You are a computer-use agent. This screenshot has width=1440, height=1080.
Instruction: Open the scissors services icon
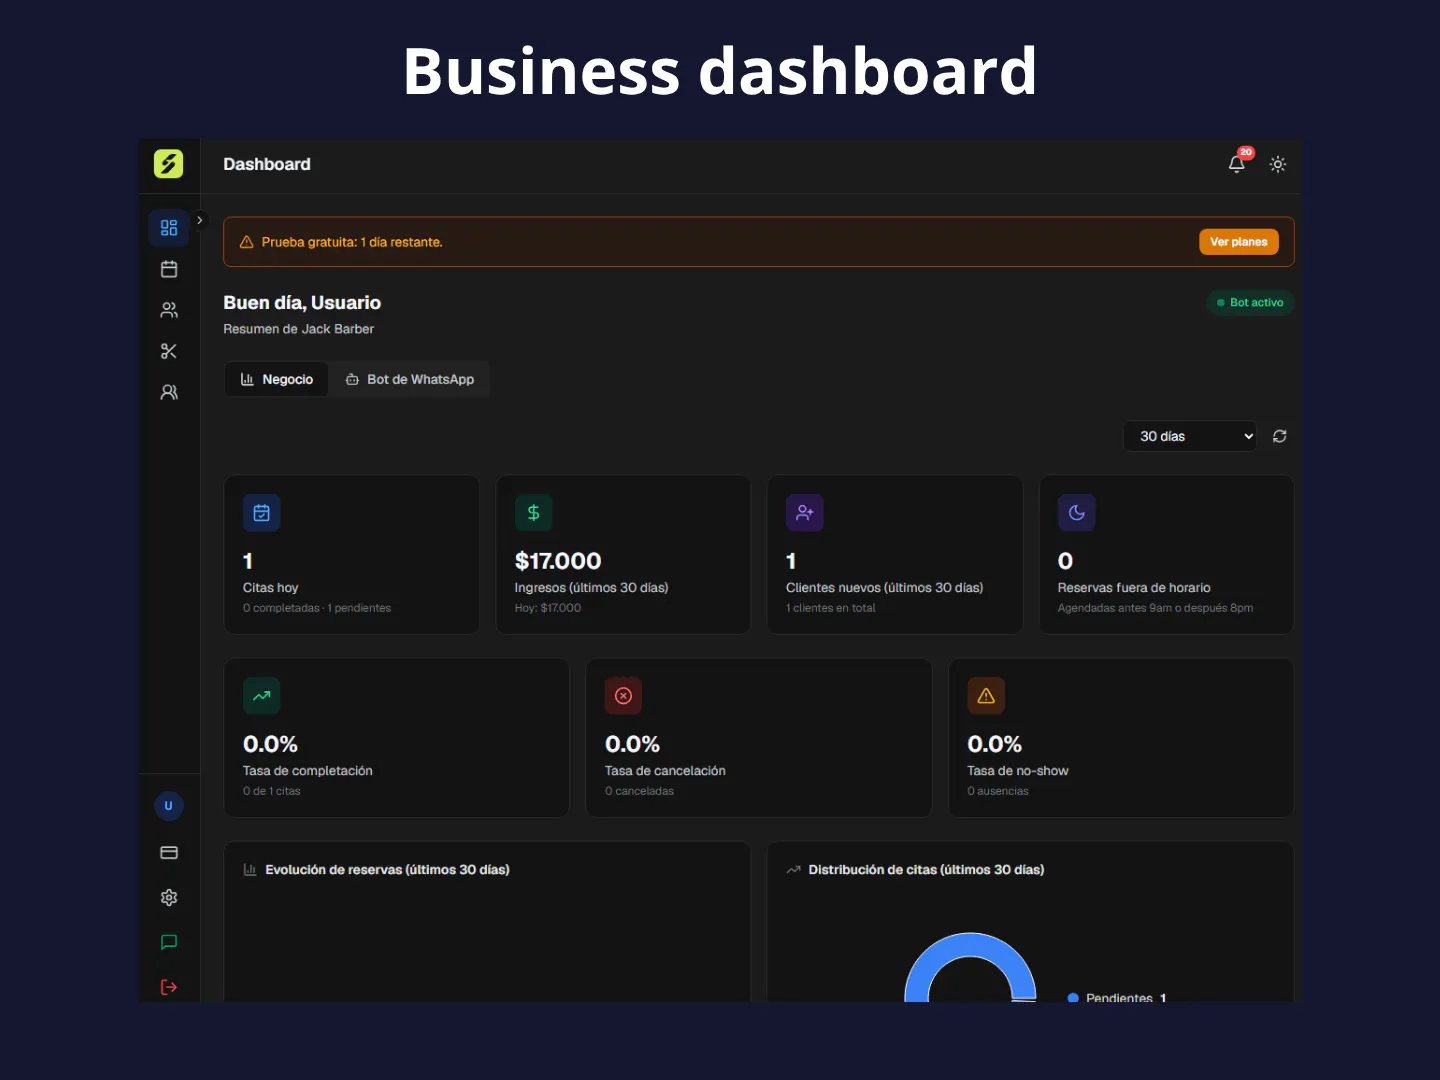tap(169, 351)
